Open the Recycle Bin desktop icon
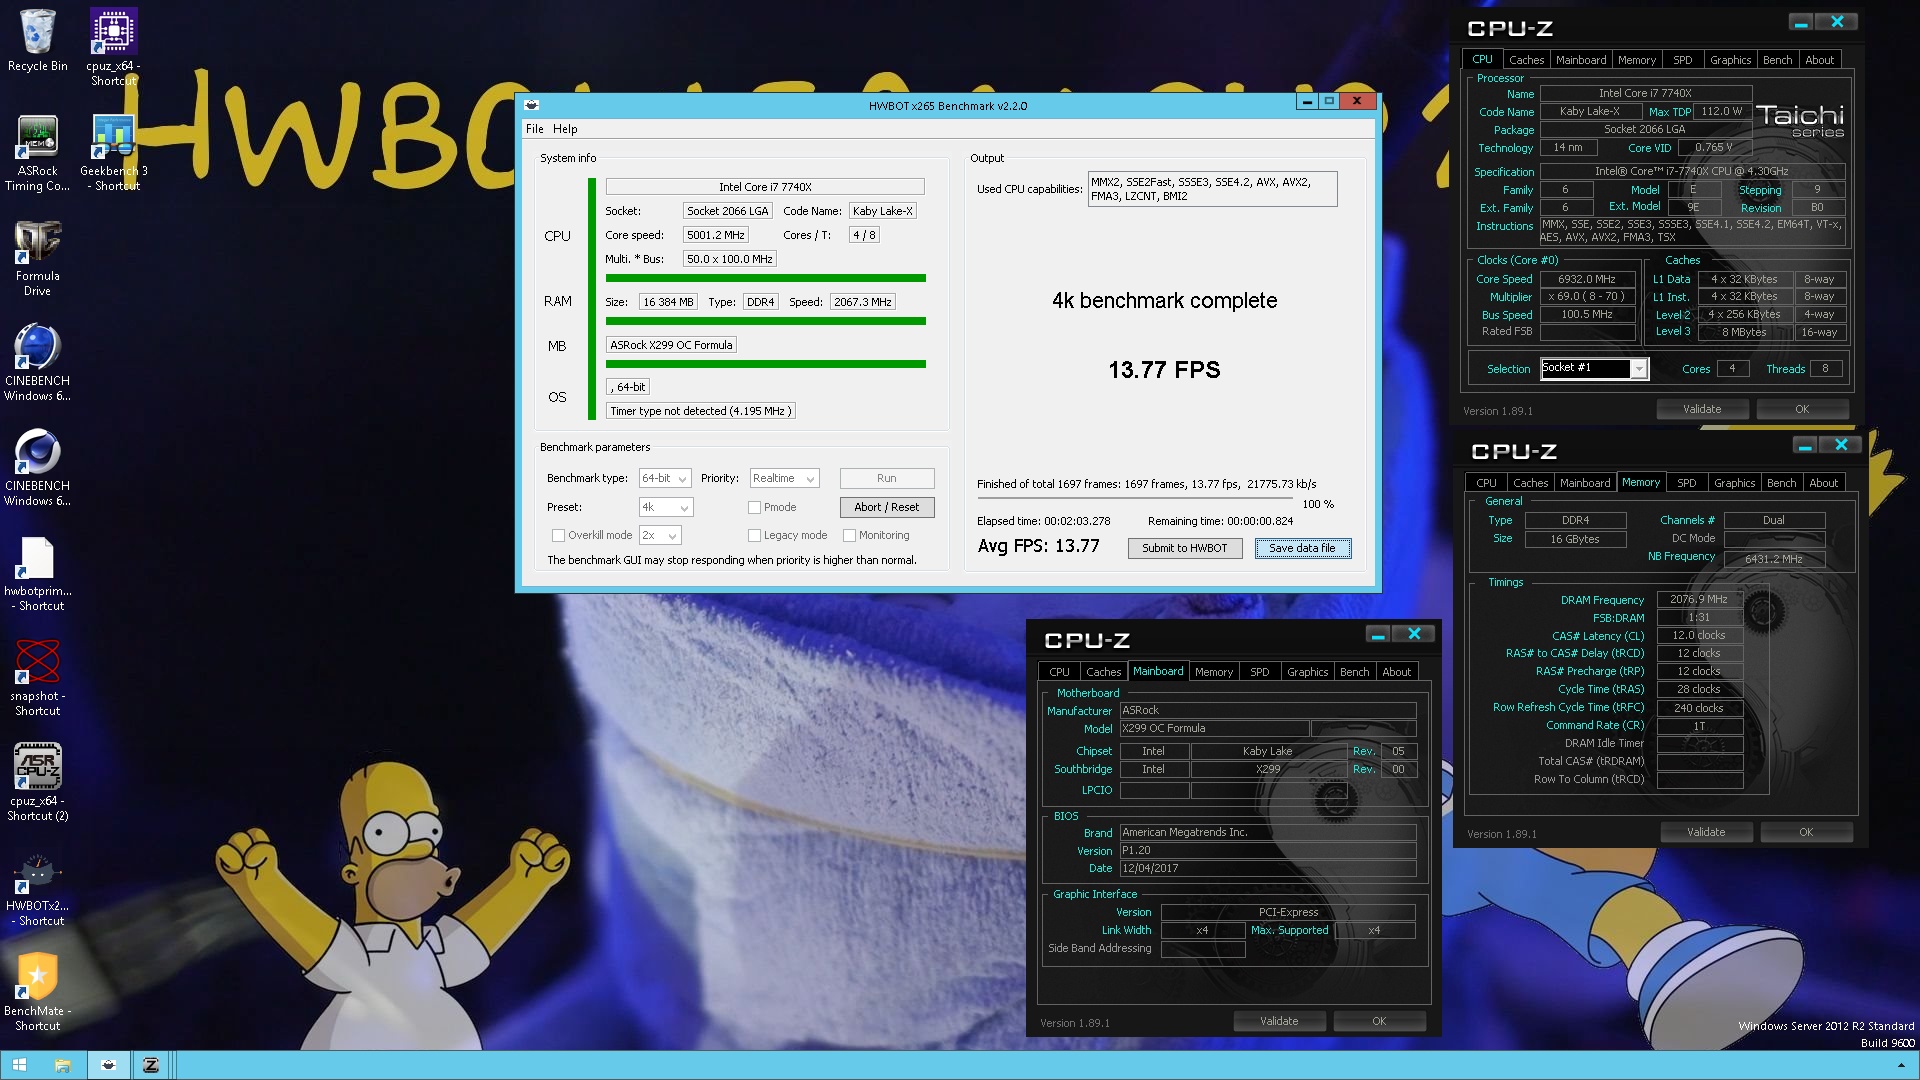 (x=38, y=41)
